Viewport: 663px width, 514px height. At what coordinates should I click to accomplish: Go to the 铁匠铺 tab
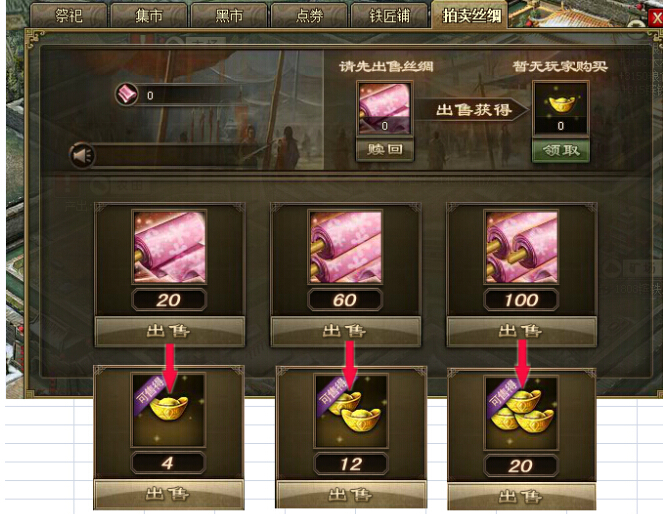pyautogui.click(x=389, y=16)
